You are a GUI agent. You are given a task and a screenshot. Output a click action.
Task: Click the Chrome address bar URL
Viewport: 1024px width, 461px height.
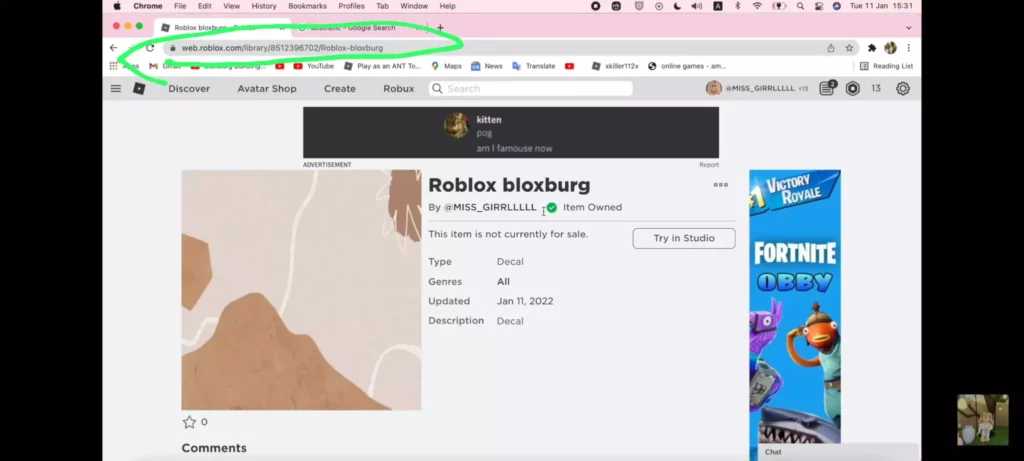tap(282, 48)
